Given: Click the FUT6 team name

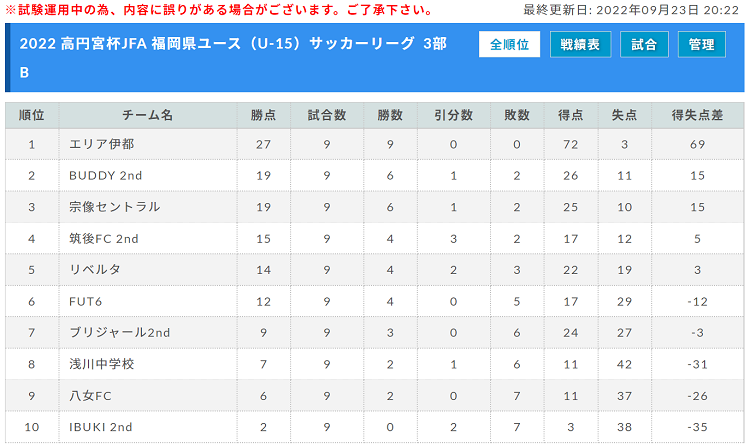Looking at the screenshot, I should click(86, 302).
